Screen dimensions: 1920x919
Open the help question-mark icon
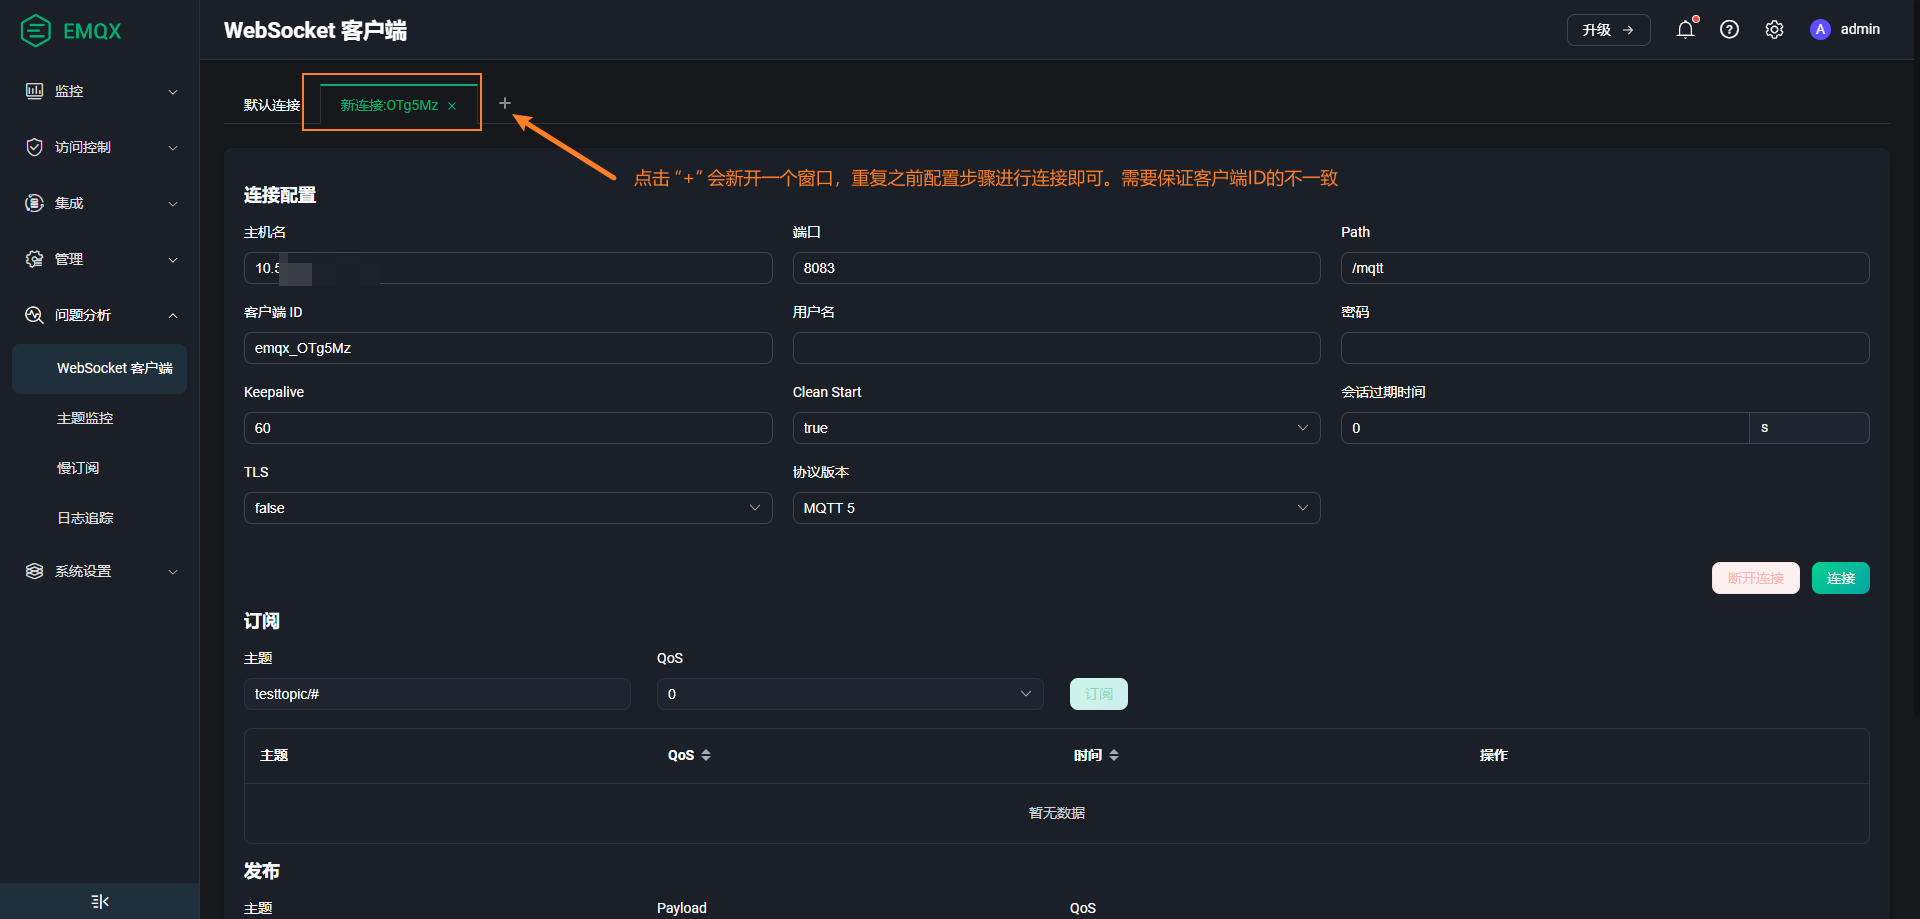click(x=1729, y=29)
